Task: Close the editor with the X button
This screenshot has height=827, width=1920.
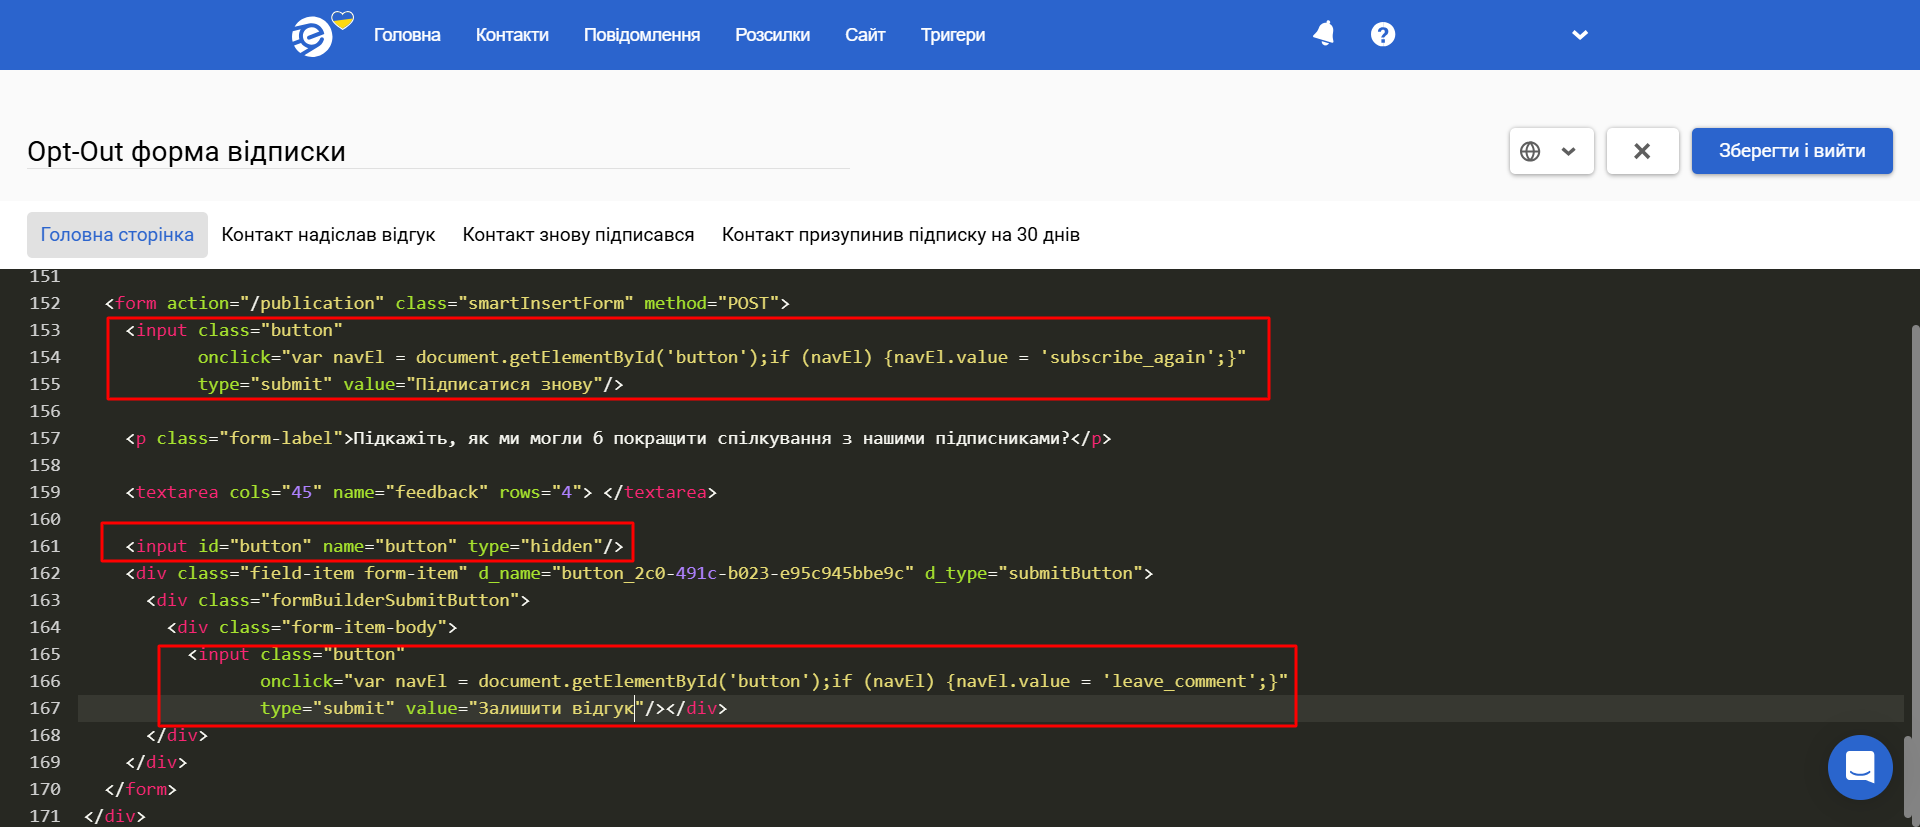Action: (x=1642, y=151)
